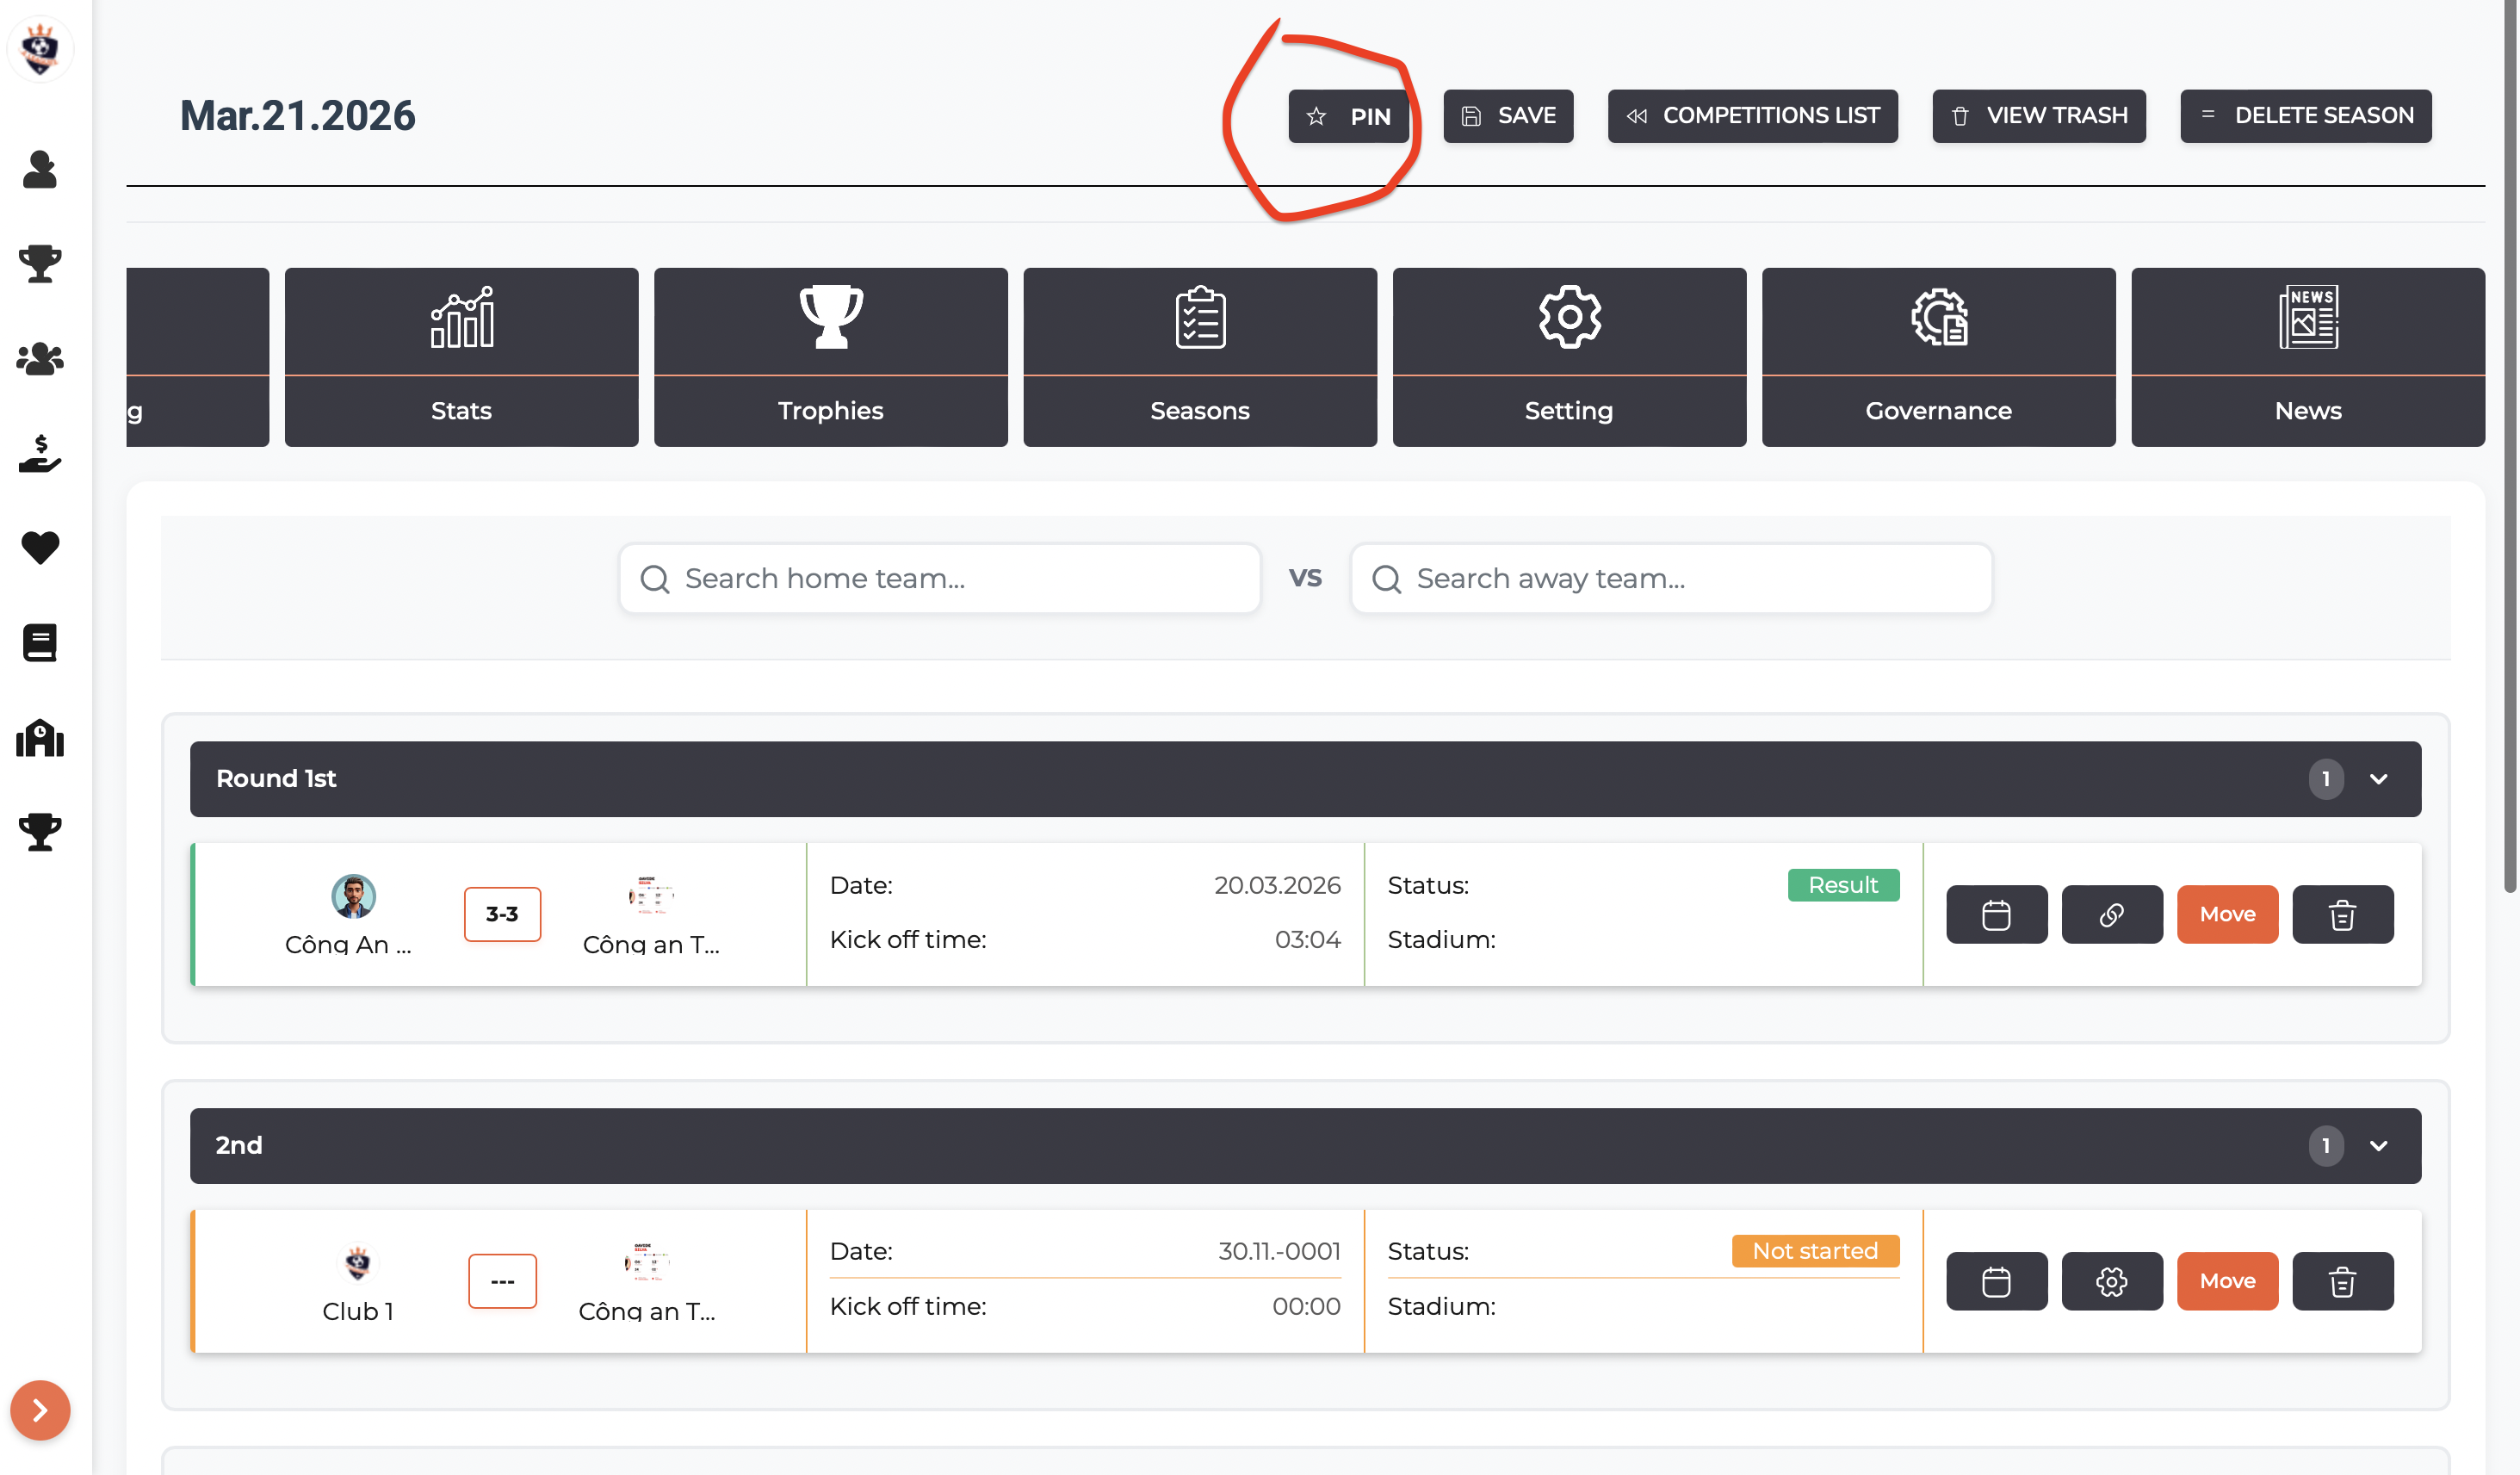Collapse the 2nd round section chevron
The height and width of the screenshot is (1475, 2520).
(2379, 1146)
